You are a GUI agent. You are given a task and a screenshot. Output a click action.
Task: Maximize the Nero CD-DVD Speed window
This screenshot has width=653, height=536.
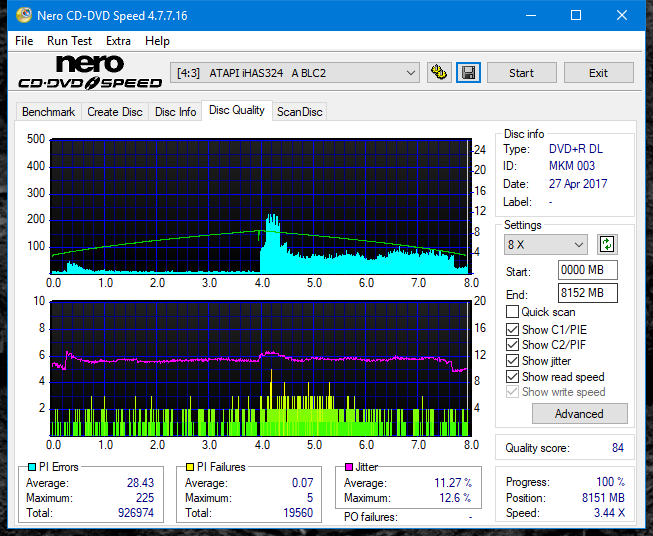pos(576,15)
